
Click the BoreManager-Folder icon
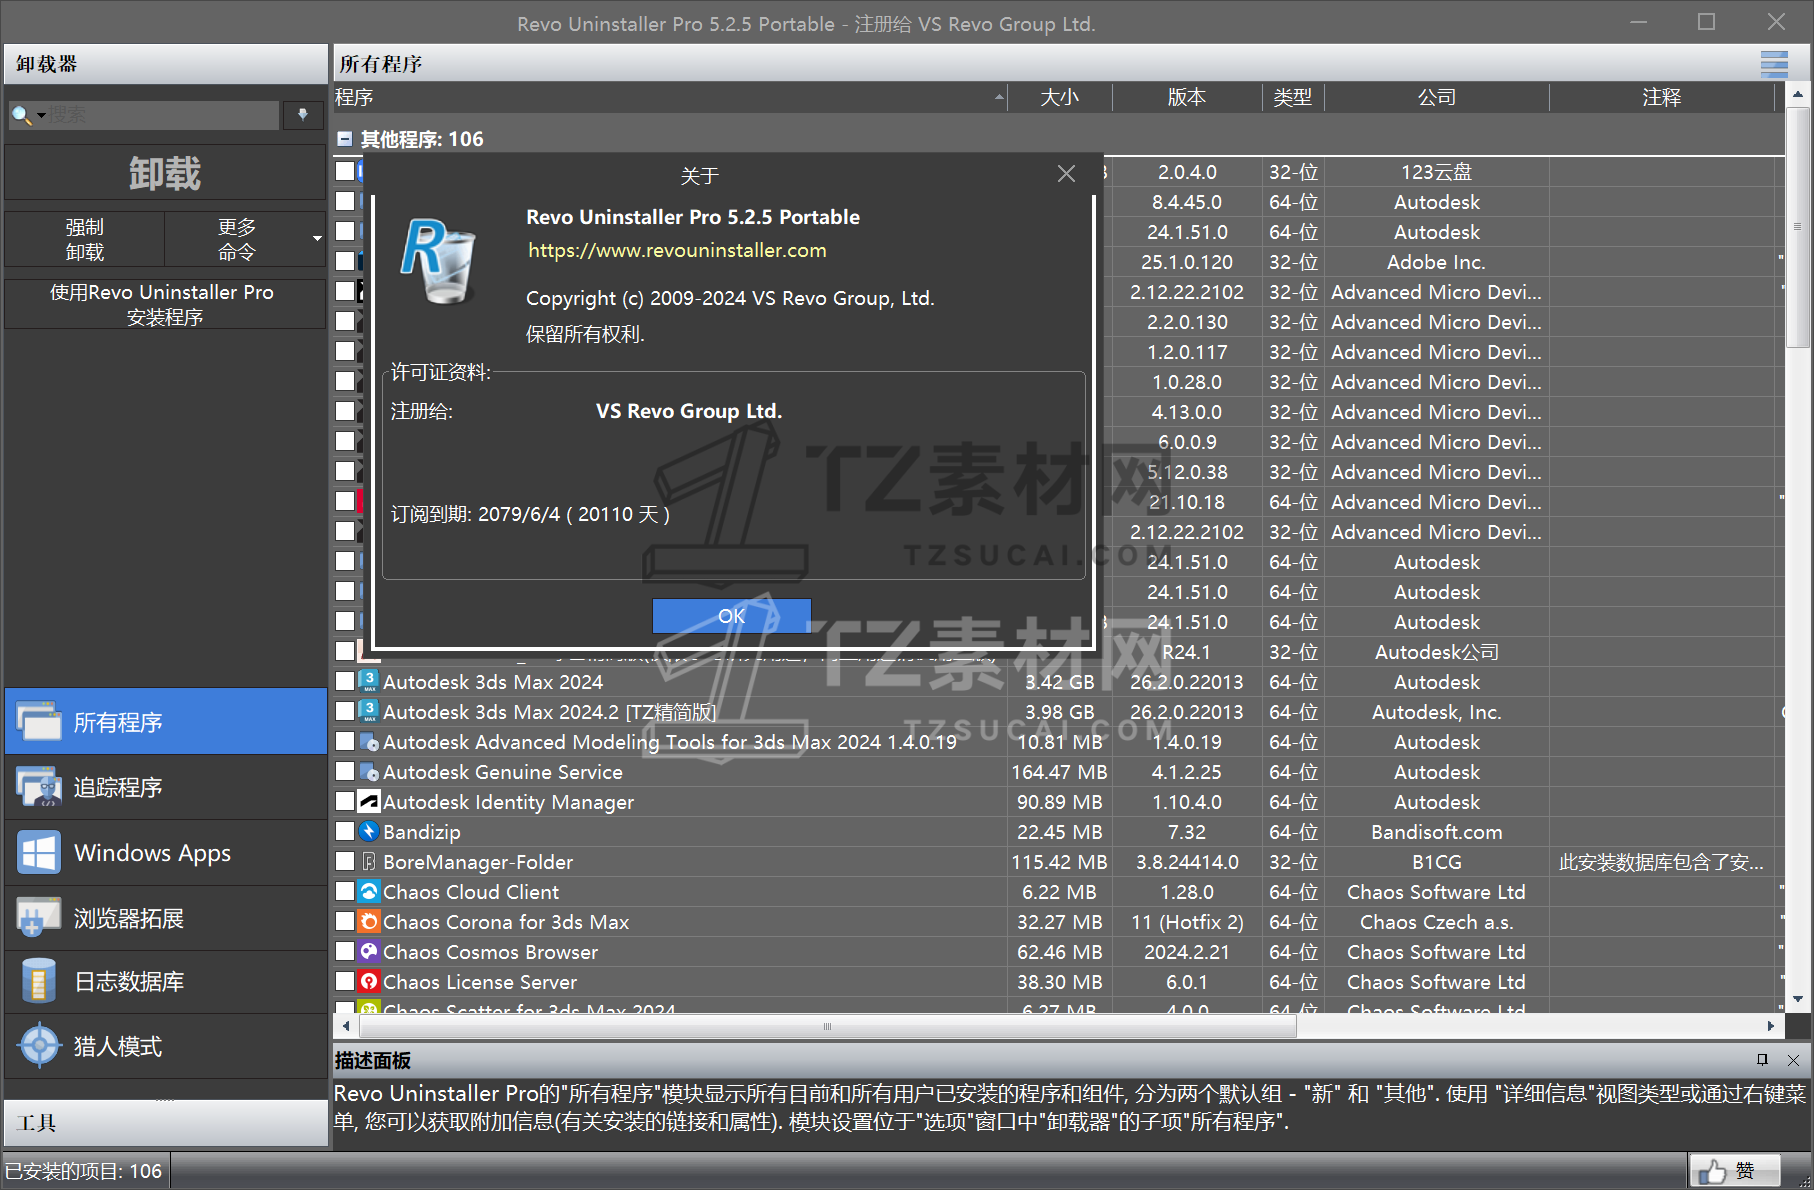(x=369, y=862)
